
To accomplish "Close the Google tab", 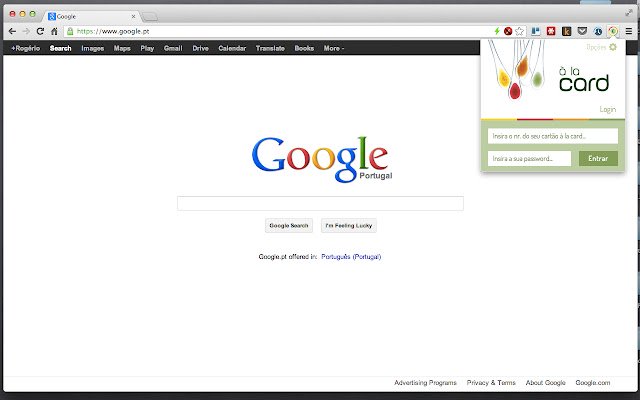I will point(133,16).
